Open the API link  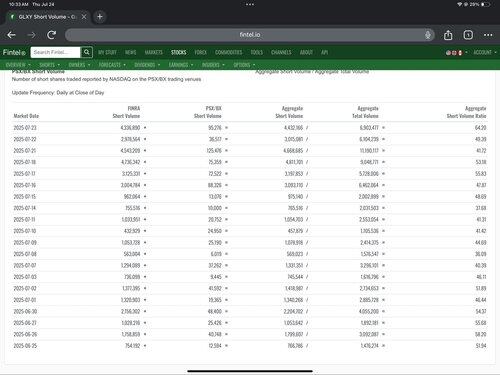click(x=325, y=52)
